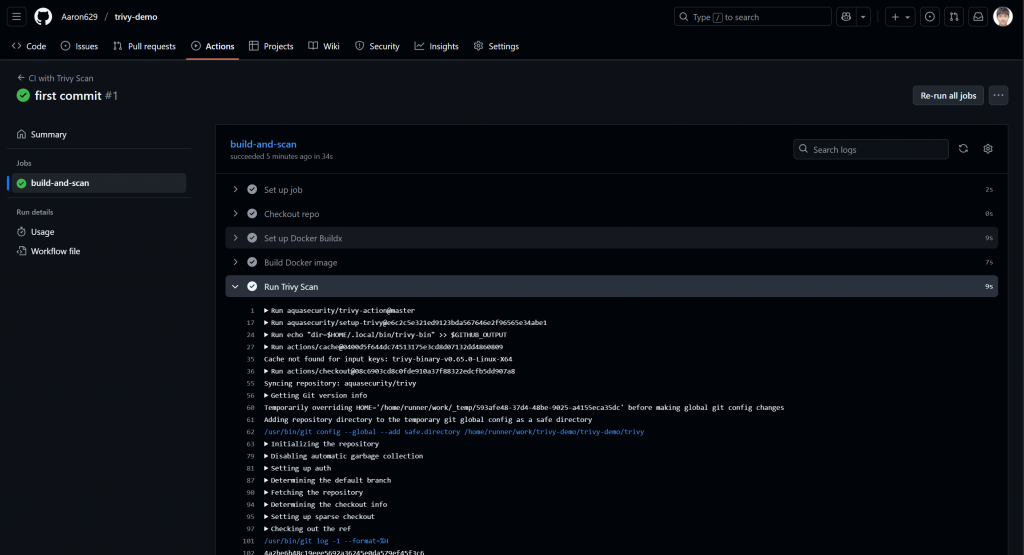Image resolution: width=1024 pixels, height=555 pixels.
Task: Expand the Run aquasecurity/setup-trivy log group
Action: coord(406,323)
